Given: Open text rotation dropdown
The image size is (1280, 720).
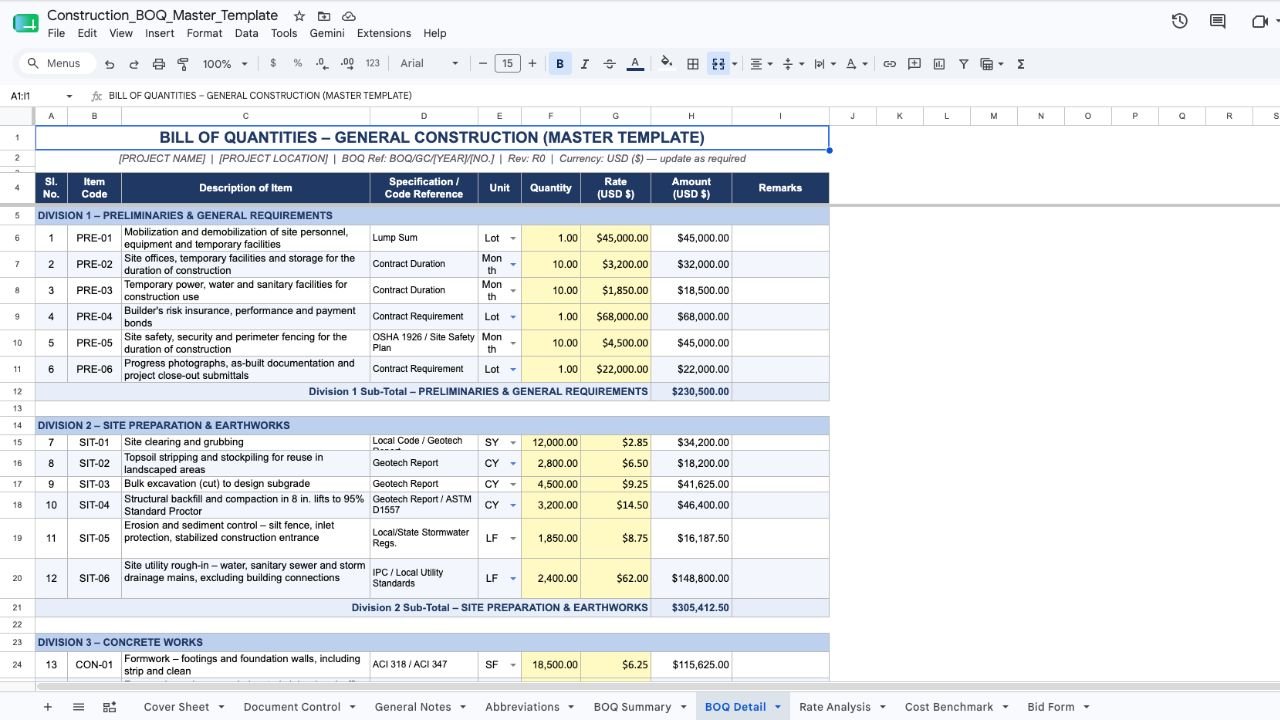Looking at the screenshot, I should 857,64.
